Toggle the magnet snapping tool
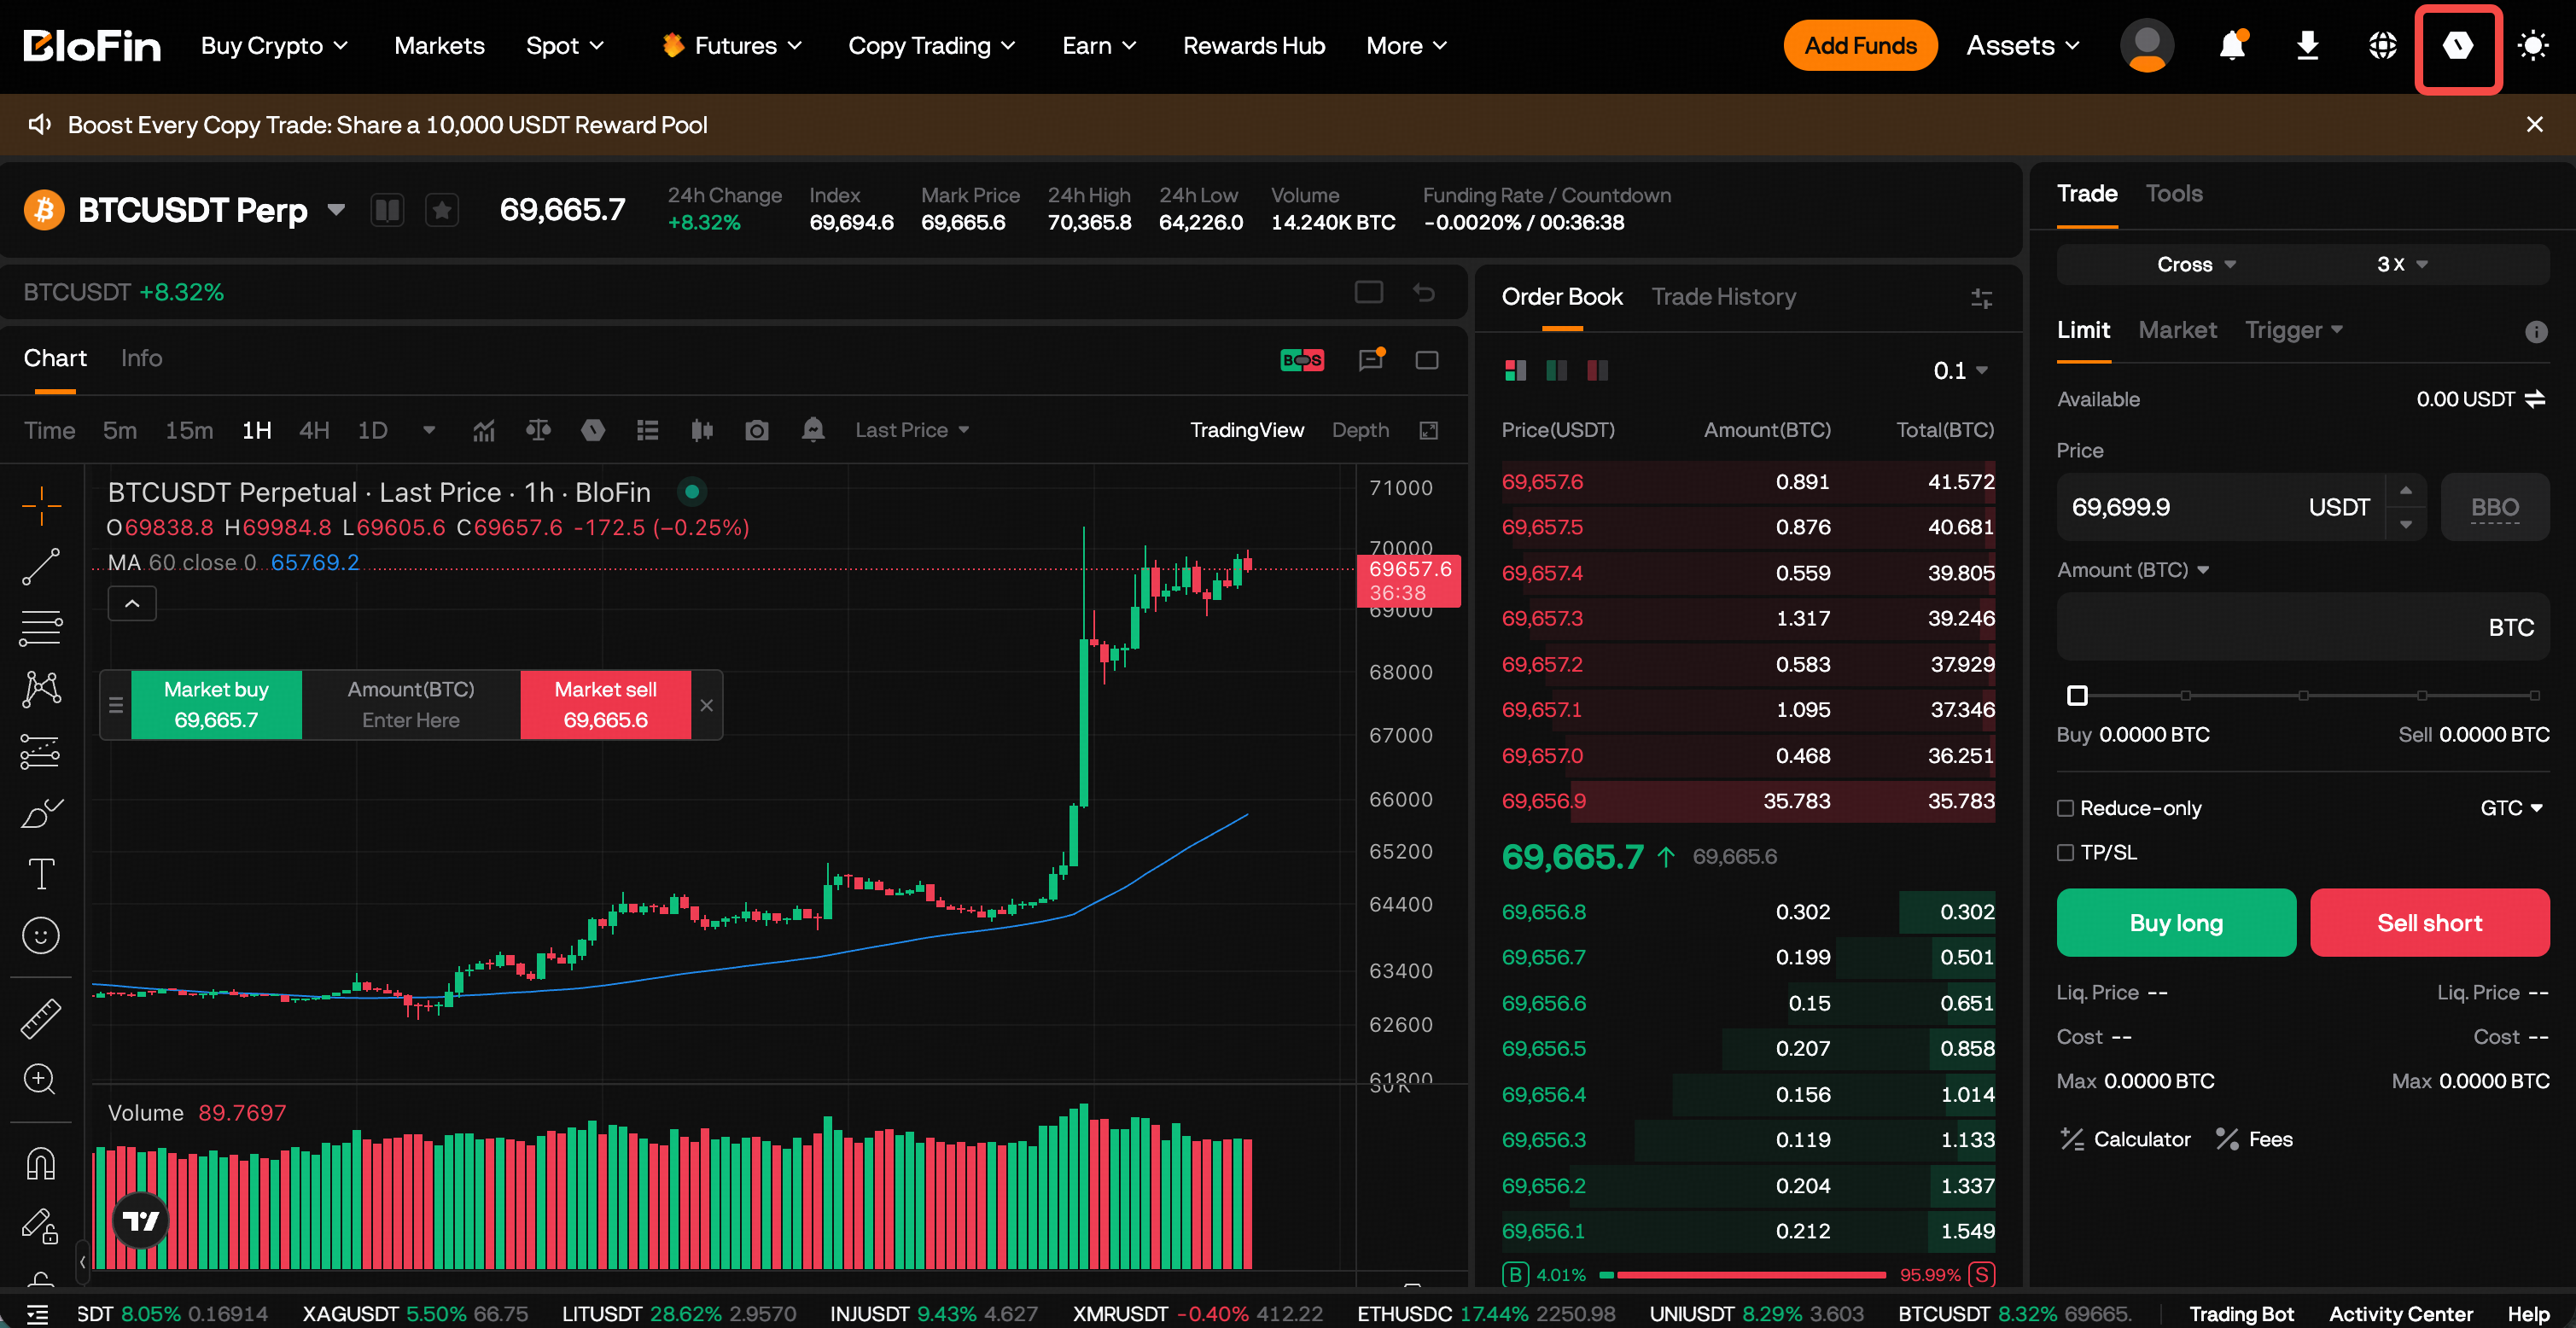The image size is (2576, 1328). 41,1162
